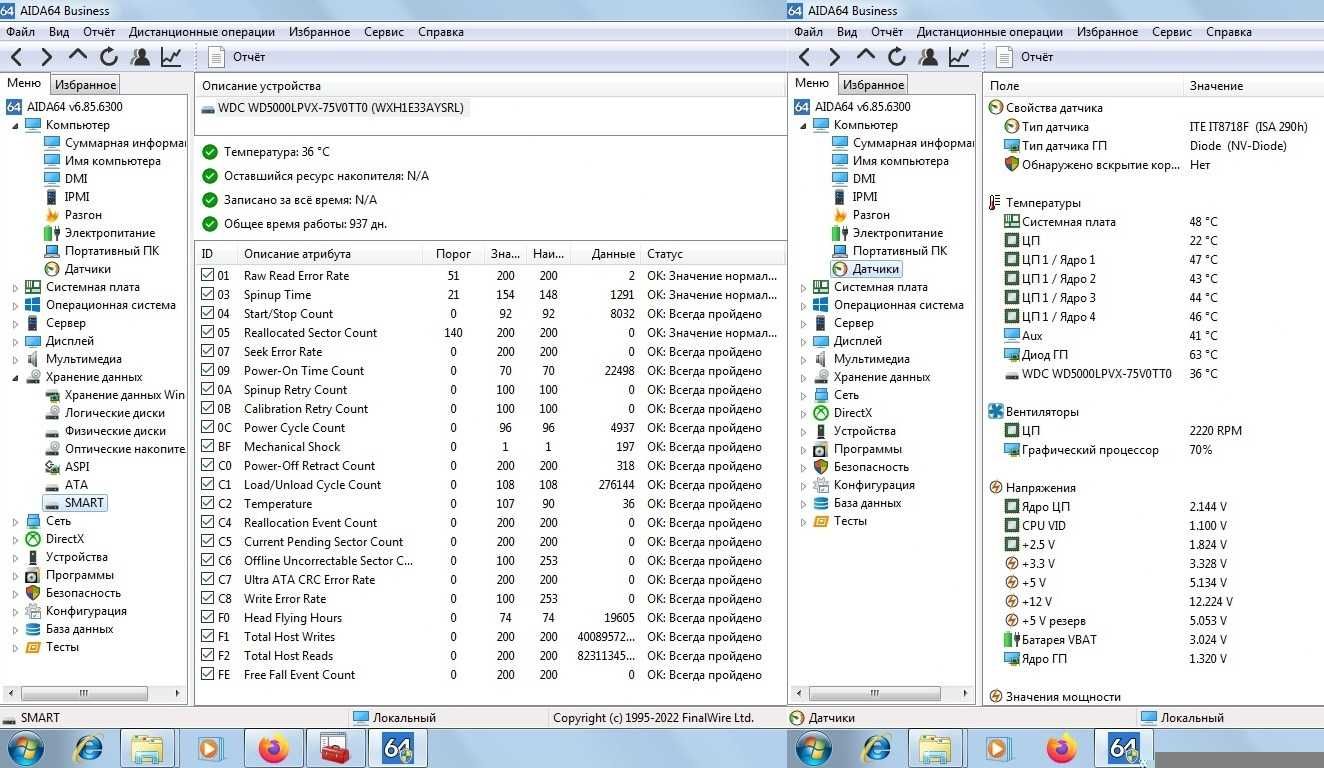Uncheck Current Pending Sector Count checkbox
Image resolution: width=1324 pixels, height=768 pixels.
click(x=207, y=542)
